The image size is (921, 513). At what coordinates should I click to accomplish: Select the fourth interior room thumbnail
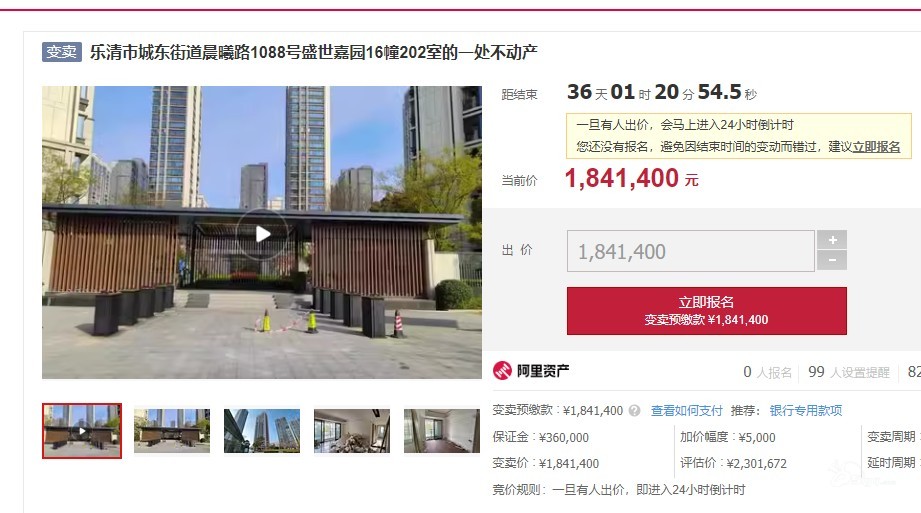click(x=352, y=431)
